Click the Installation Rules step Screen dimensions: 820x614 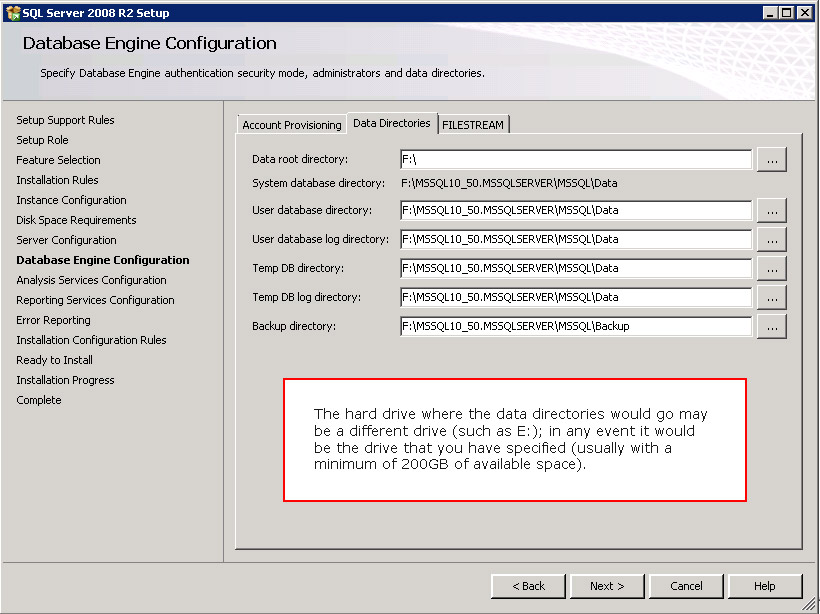[x=58, y=180]
